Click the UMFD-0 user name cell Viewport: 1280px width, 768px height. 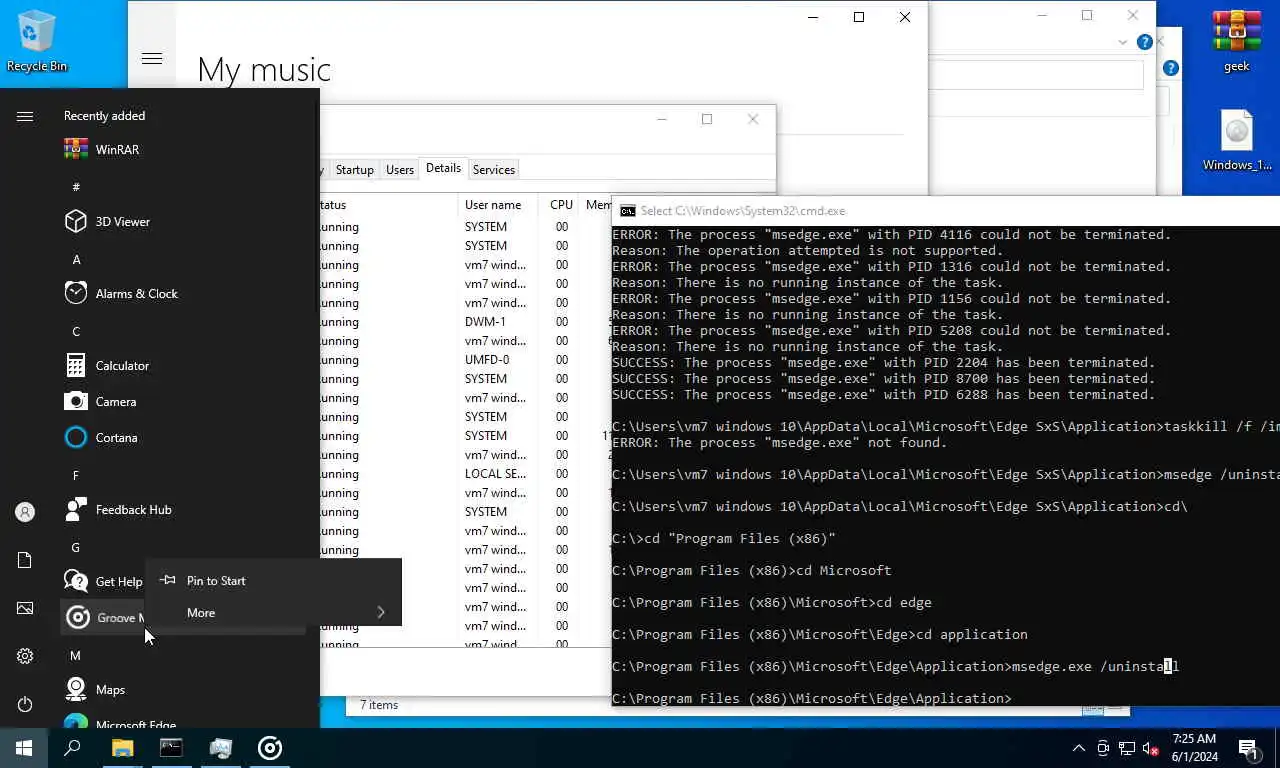(x=487, y=360)
